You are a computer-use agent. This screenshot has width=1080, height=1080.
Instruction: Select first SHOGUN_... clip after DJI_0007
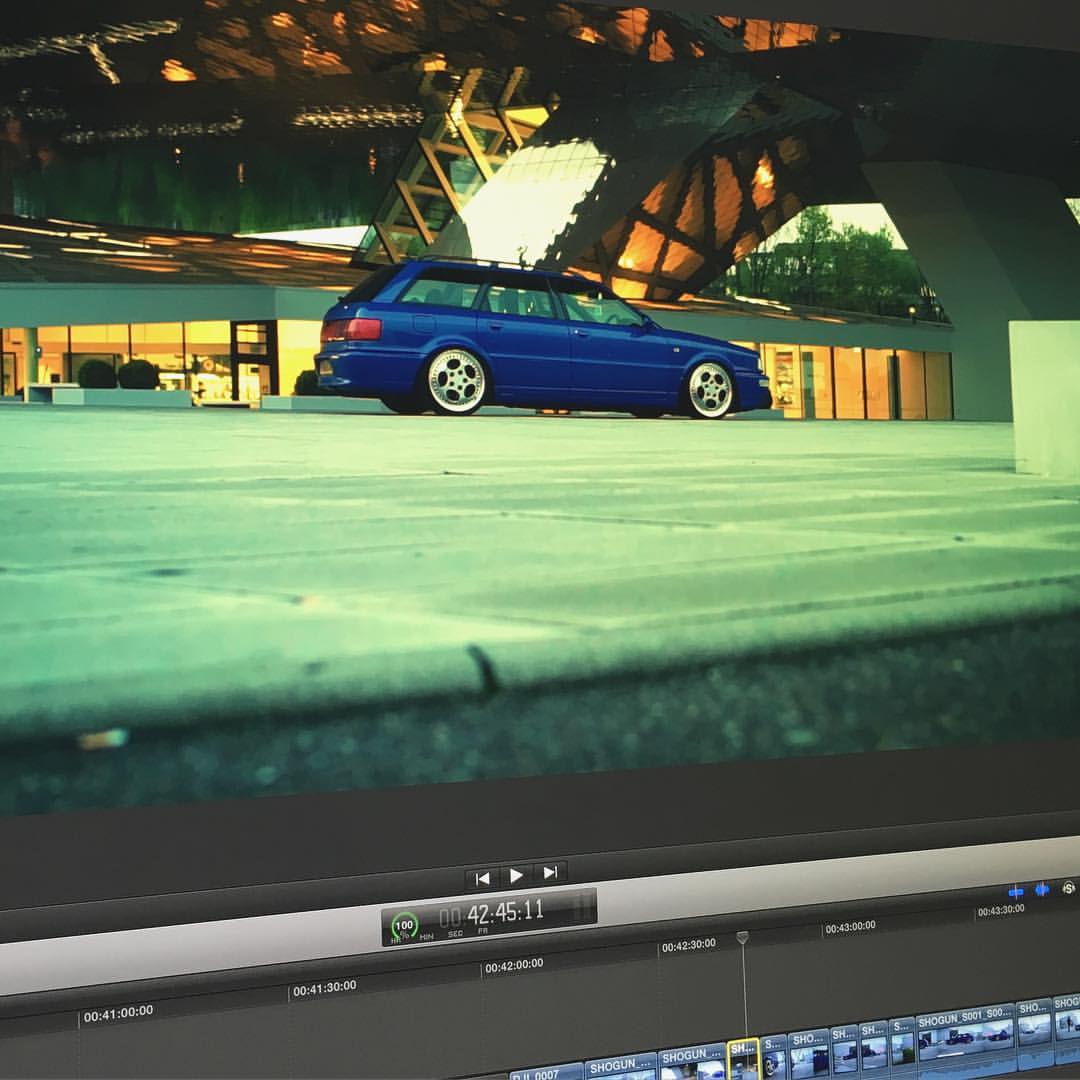click(621, 1068)
